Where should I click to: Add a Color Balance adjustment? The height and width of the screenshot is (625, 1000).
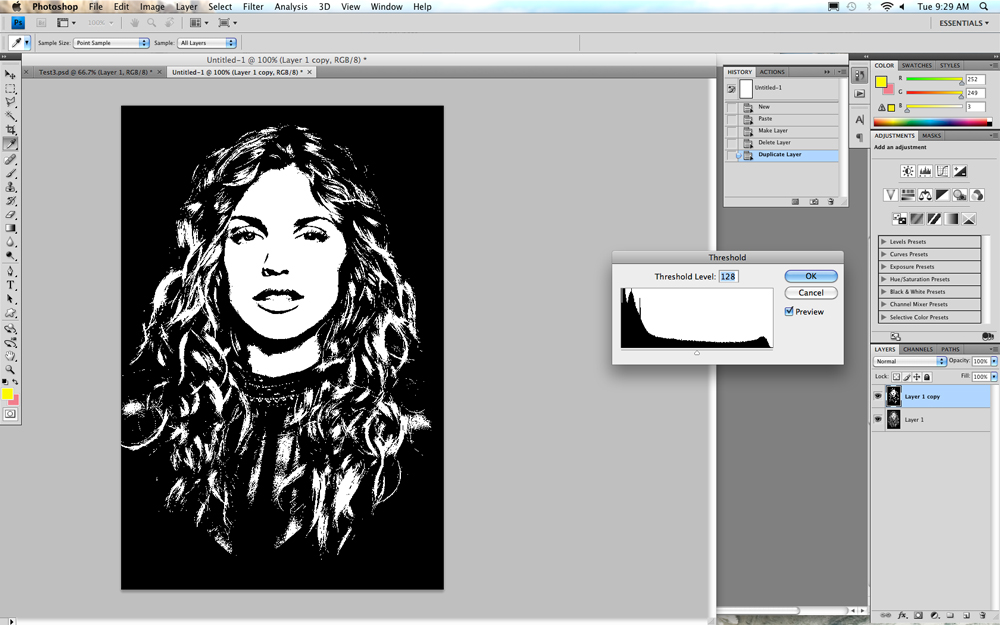[925, 195]
